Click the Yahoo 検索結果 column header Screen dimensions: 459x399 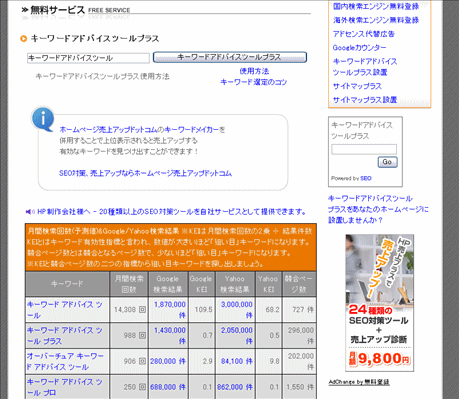pyautogui.click(x=235, y=284)
